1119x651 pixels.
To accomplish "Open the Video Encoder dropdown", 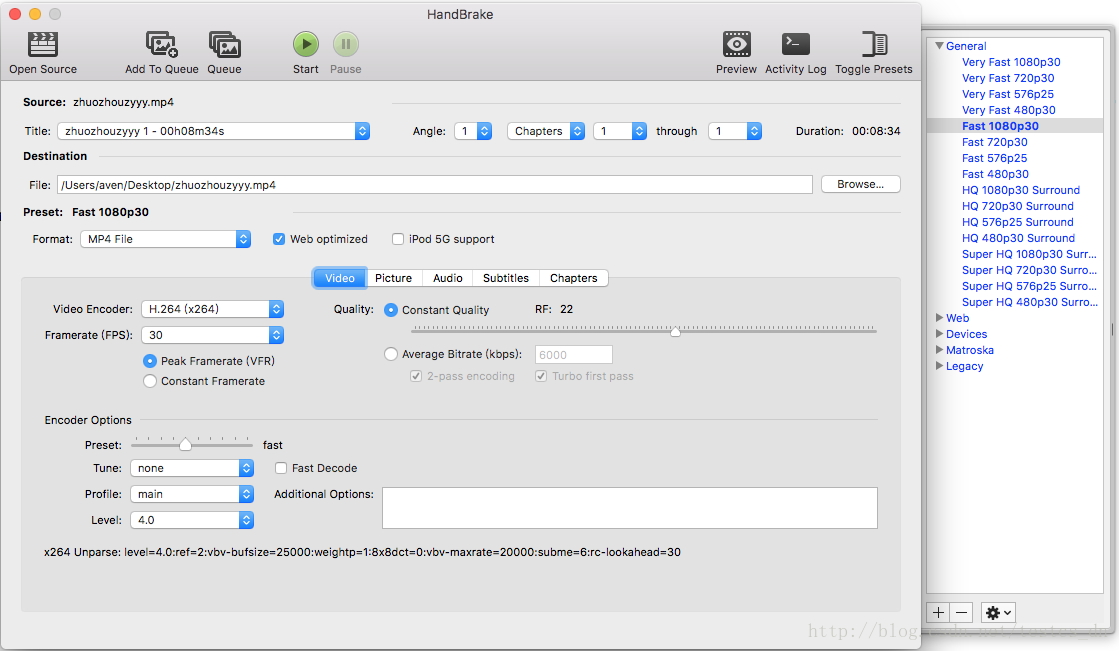I will tap(213, 309).
